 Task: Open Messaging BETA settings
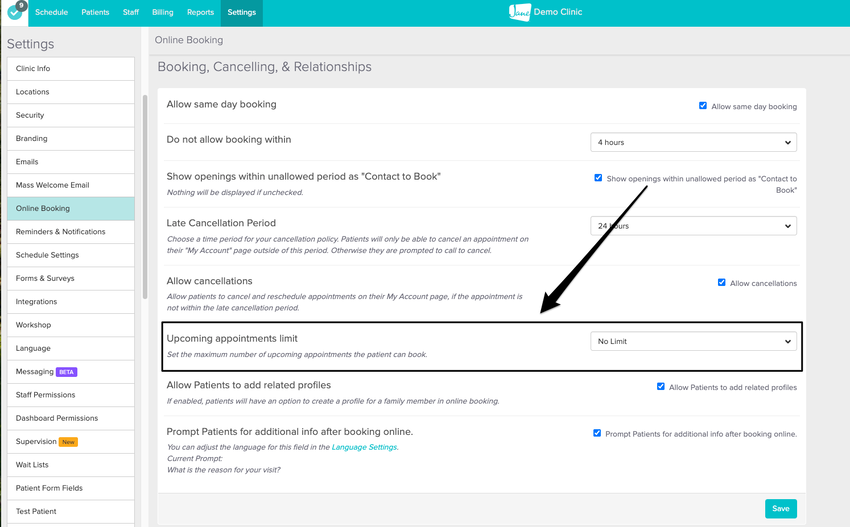coord(71,371)
